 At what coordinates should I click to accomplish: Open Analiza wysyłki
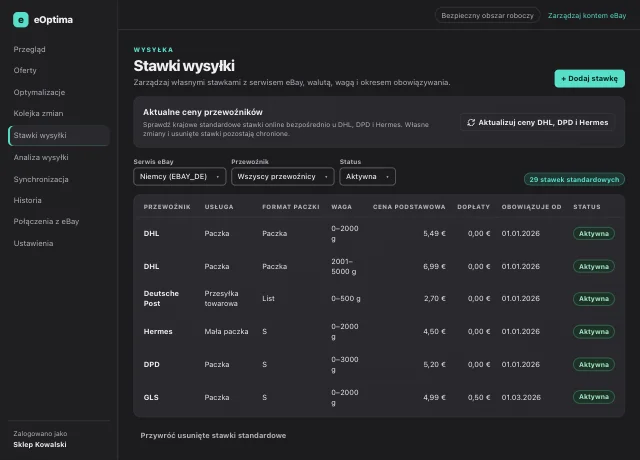[41, 158]
